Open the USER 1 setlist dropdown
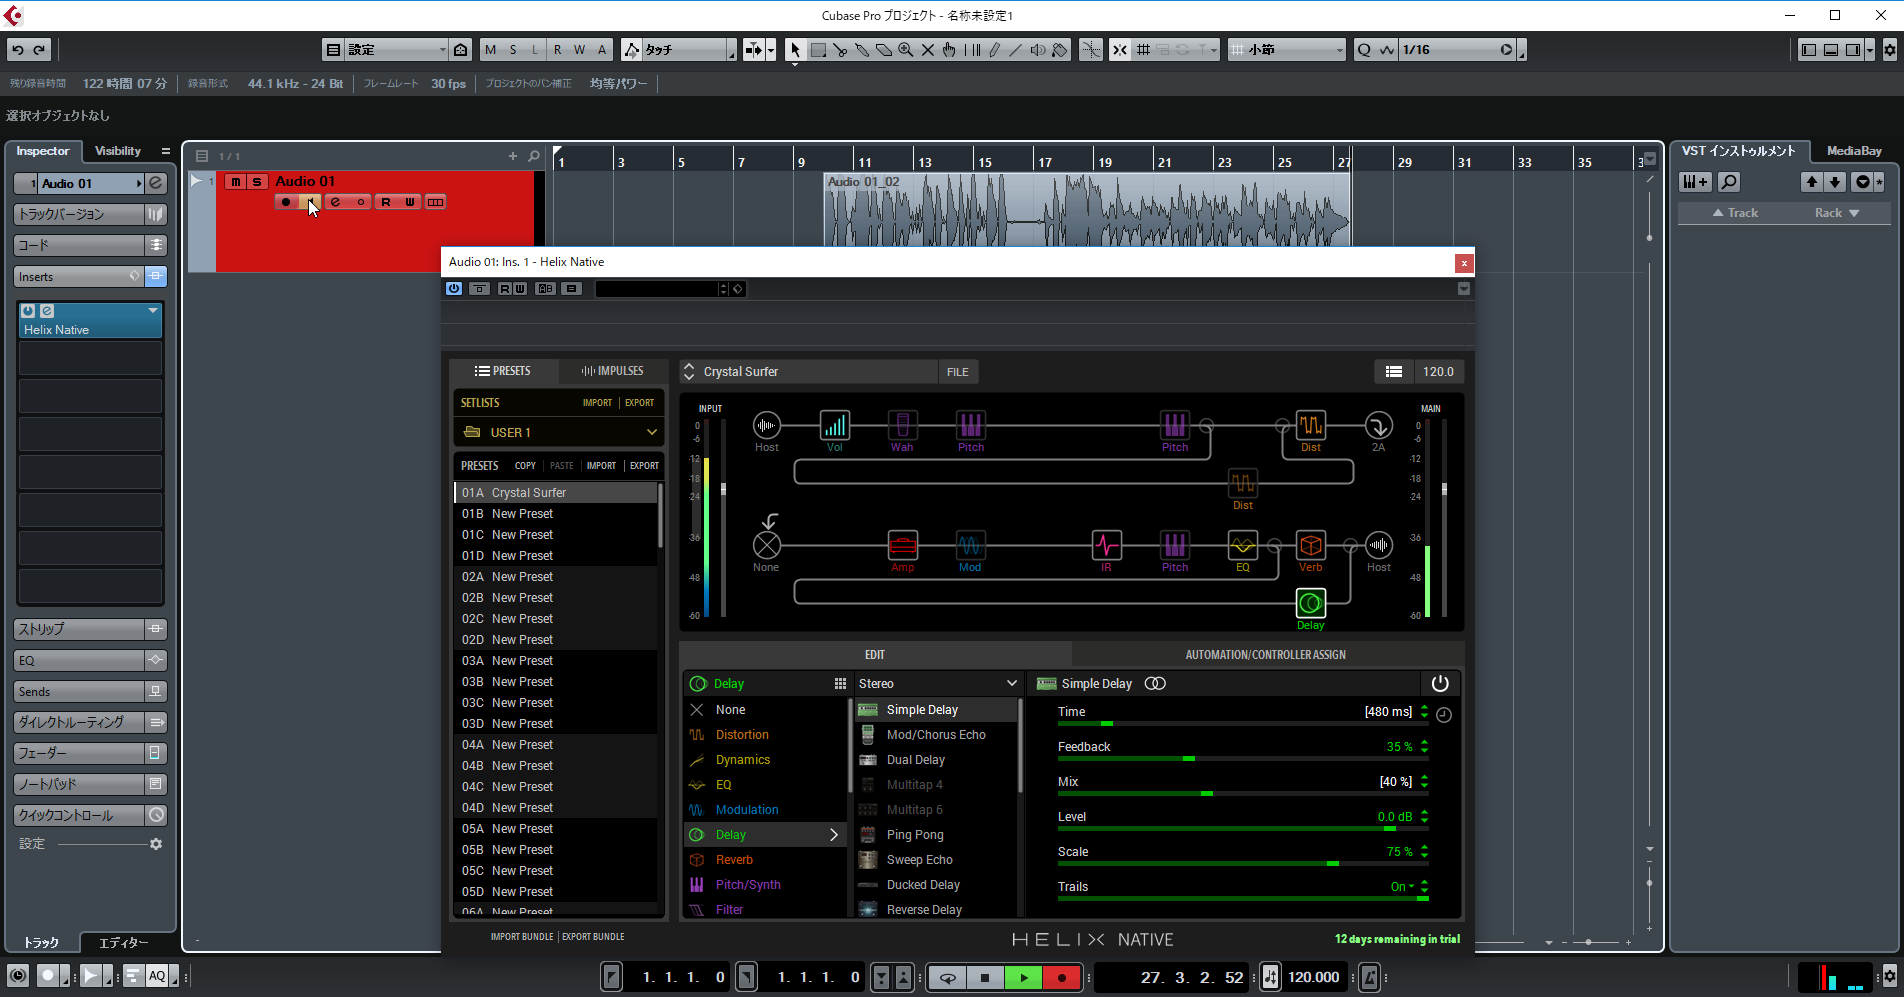This screenshot has width=1904, height=997. (559, 433)
